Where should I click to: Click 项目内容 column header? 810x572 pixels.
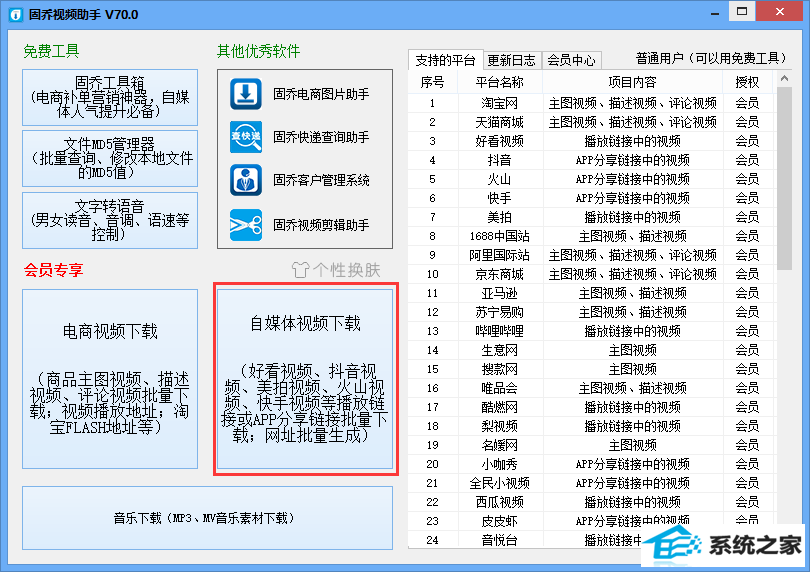(x=632, y=82)
